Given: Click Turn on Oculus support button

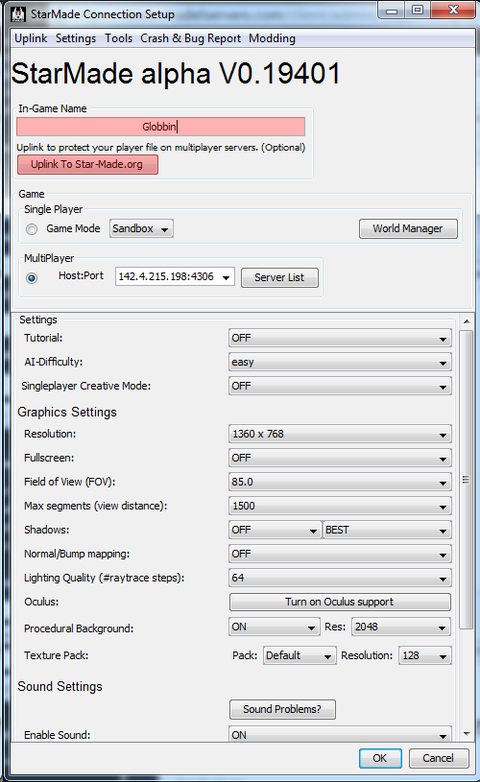Looking at the screenshot, I should pos(340,602).
